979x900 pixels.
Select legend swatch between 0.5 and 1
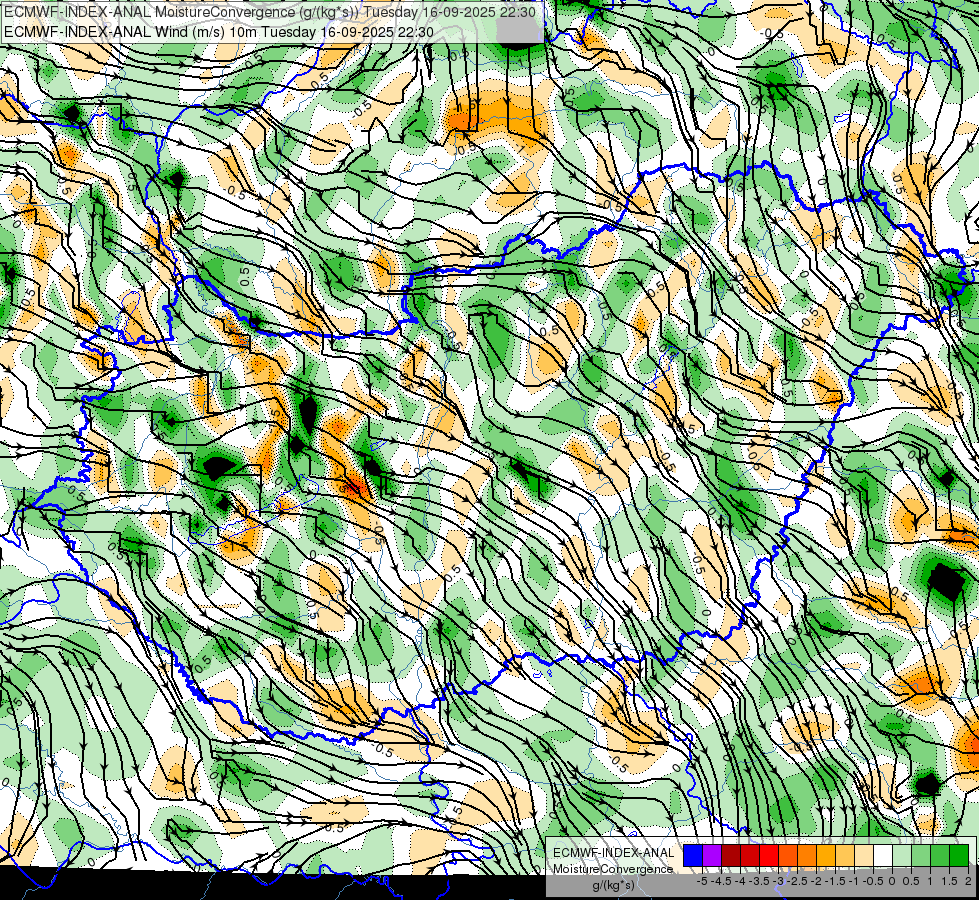[x=922, y=856]
